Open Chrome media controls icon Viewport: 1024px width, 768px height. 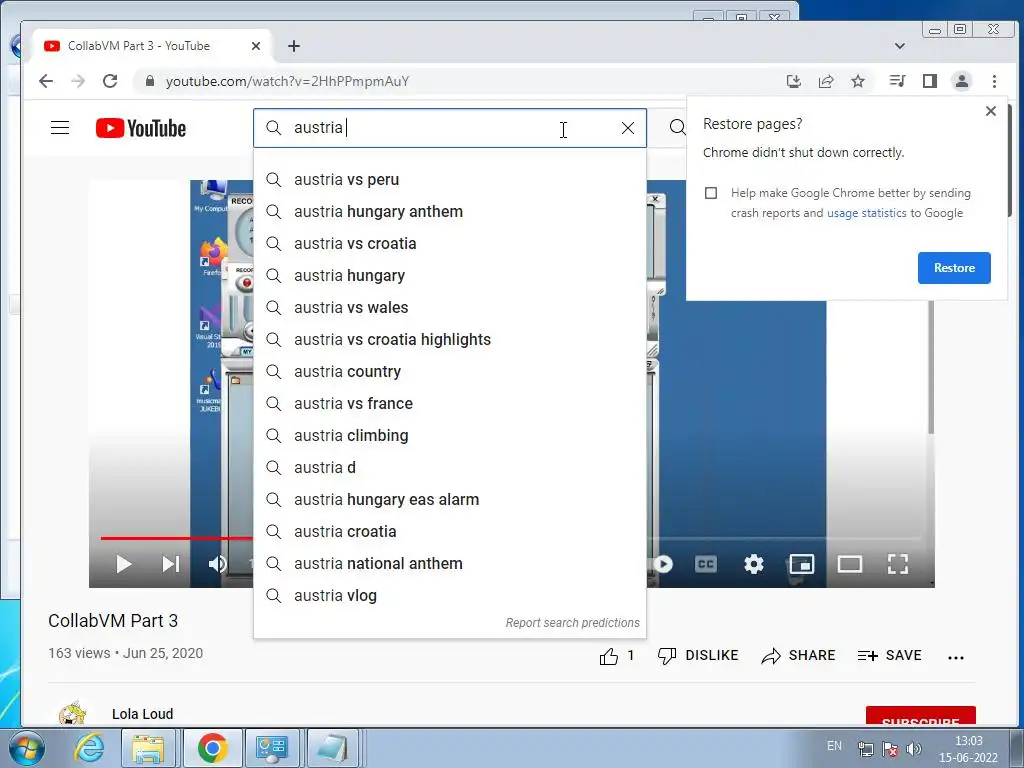(897, 81)
